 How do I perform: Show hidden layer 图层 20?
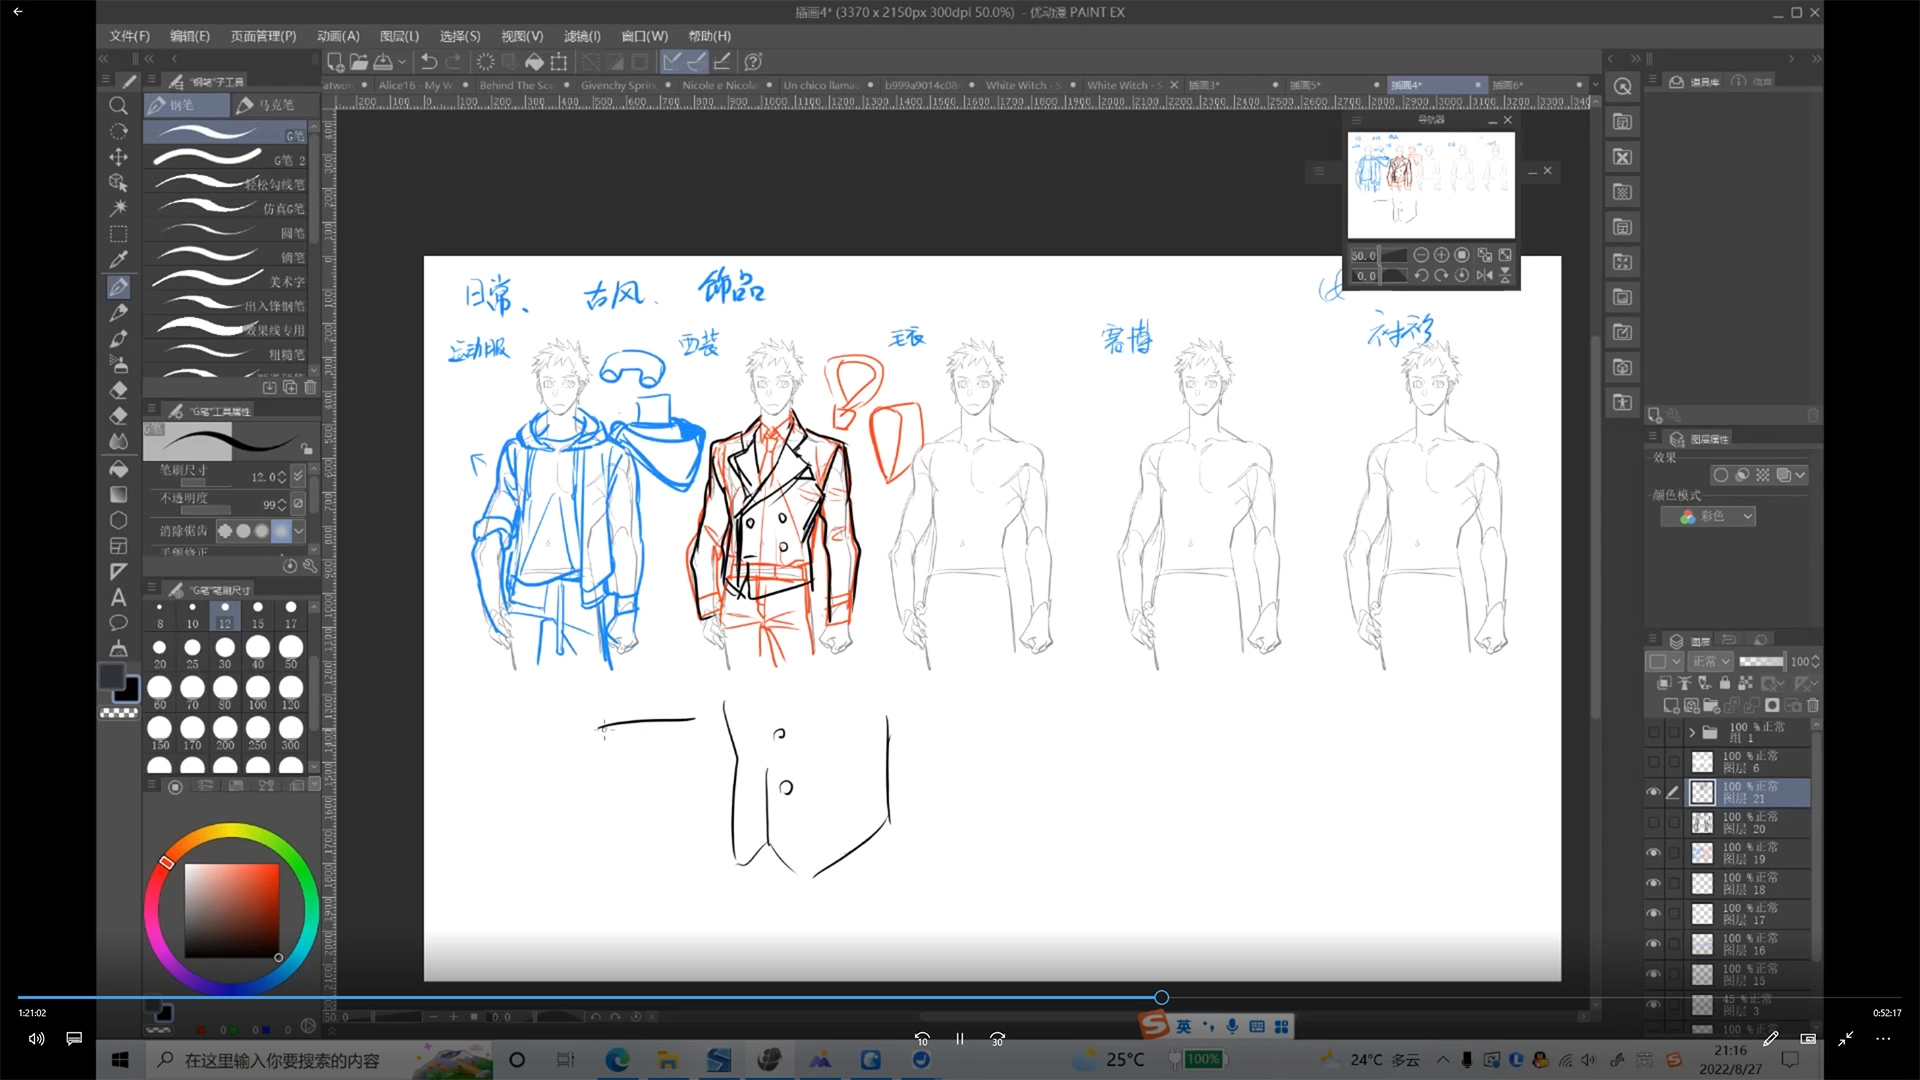tap(1653, 823)
